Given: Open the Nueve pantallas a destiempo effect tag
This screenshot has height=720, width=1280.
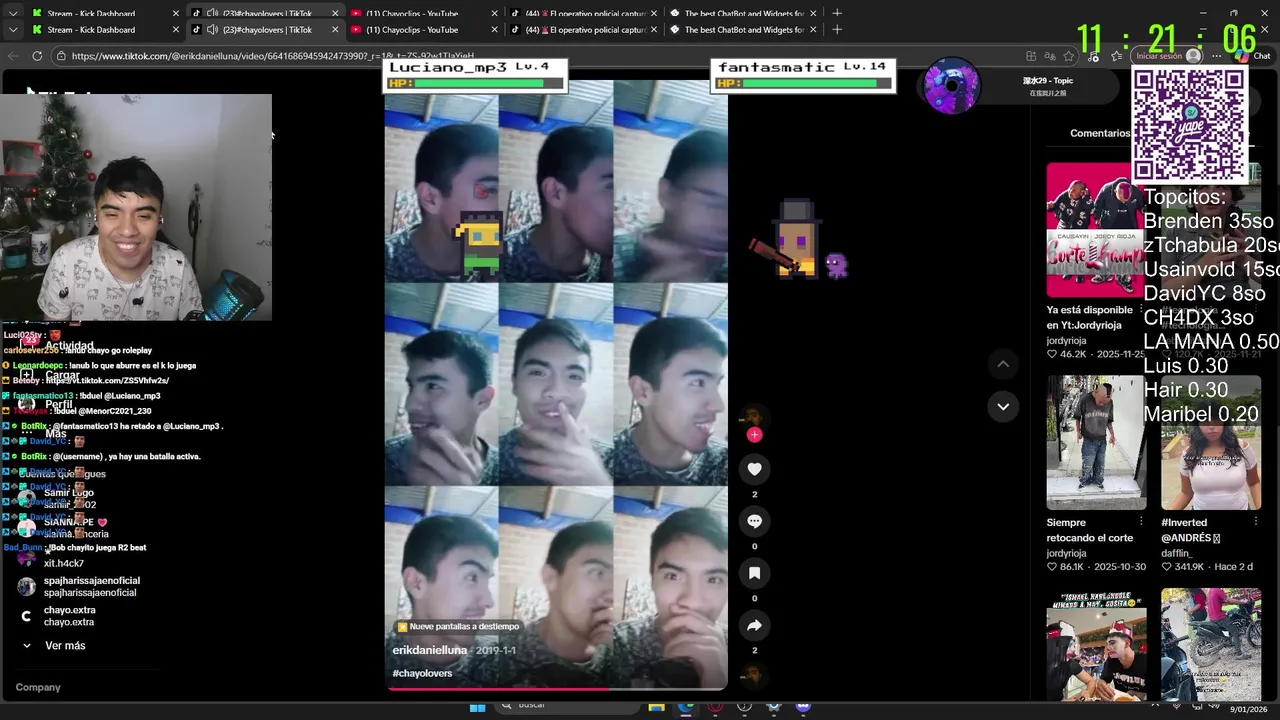Looking at the screenshot, I should [x=458, y=626].
